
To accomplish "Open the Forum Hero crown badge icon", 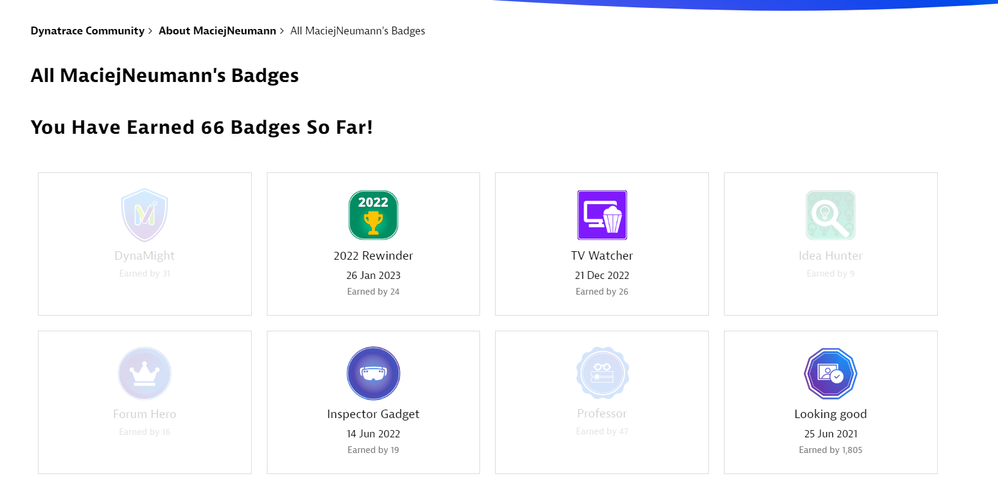I will coord(144,373).
